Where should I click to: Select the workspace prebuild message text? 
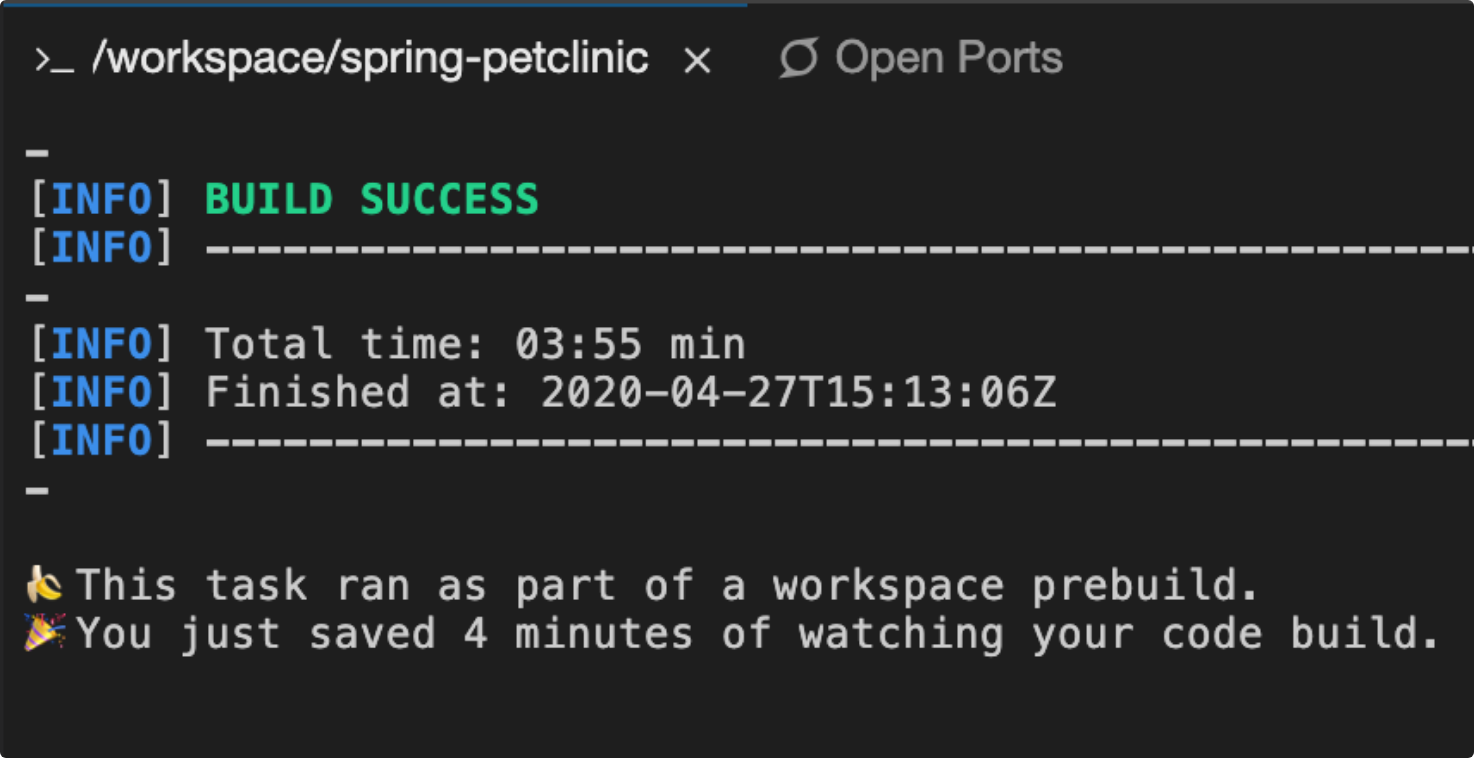(x=660, y=584)
